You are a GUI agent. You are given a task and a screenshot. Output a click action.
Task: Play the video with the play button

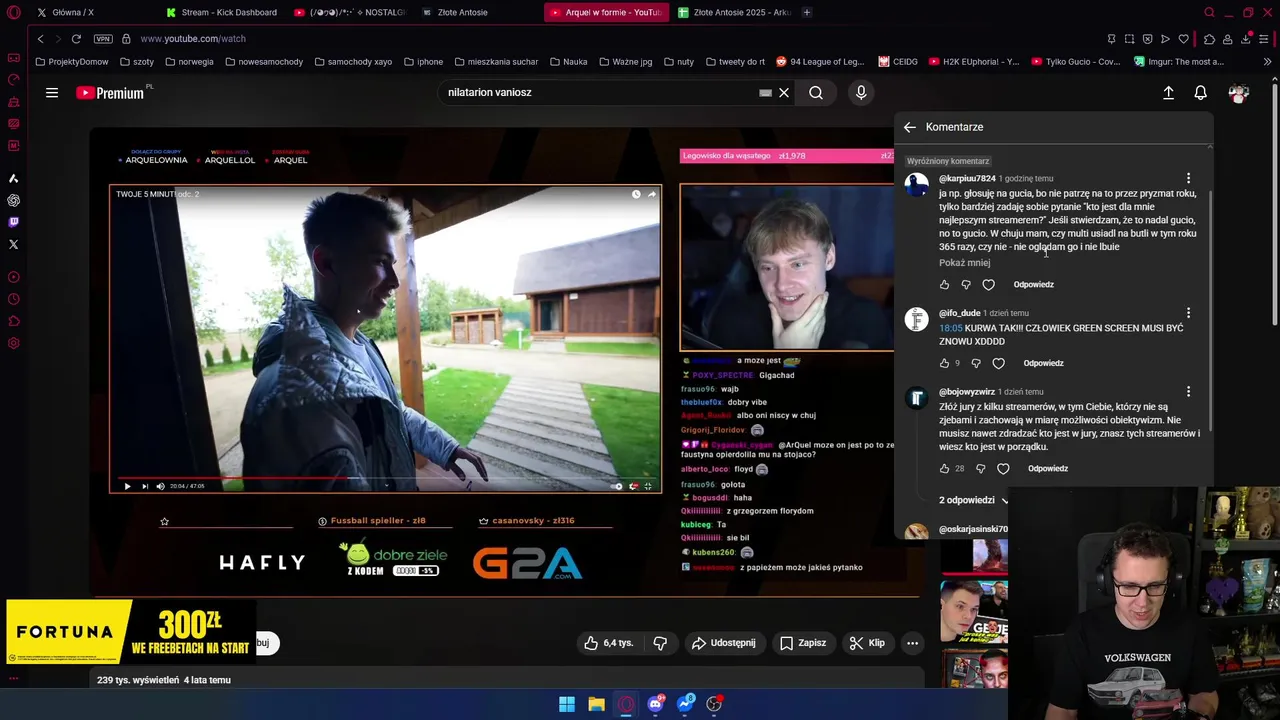(x=127, y=486)
